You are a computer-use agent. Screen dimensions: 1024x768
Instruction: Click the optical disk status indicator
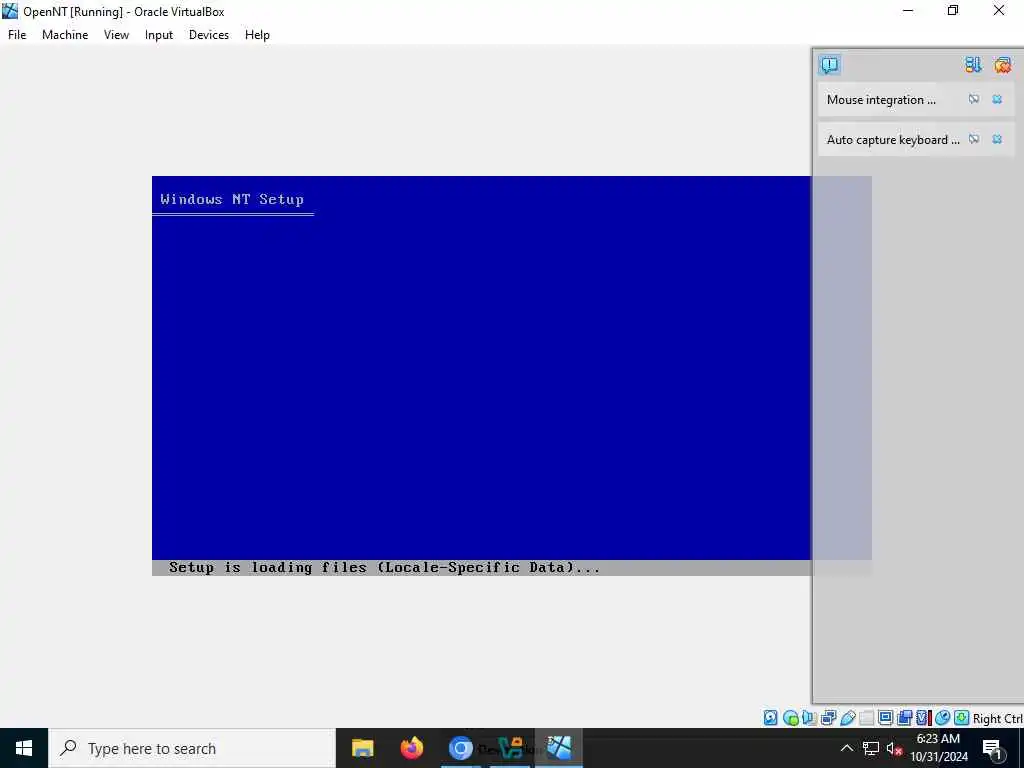tap(790, 718)
